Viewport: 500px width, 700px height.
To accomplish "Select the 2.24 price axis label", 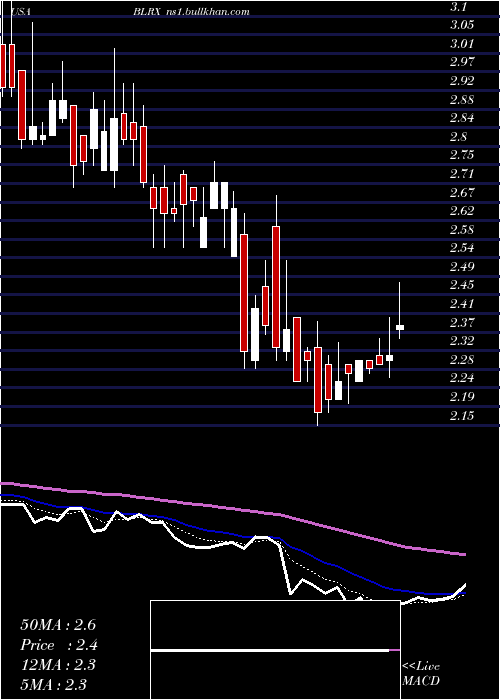I will (462, 379).
